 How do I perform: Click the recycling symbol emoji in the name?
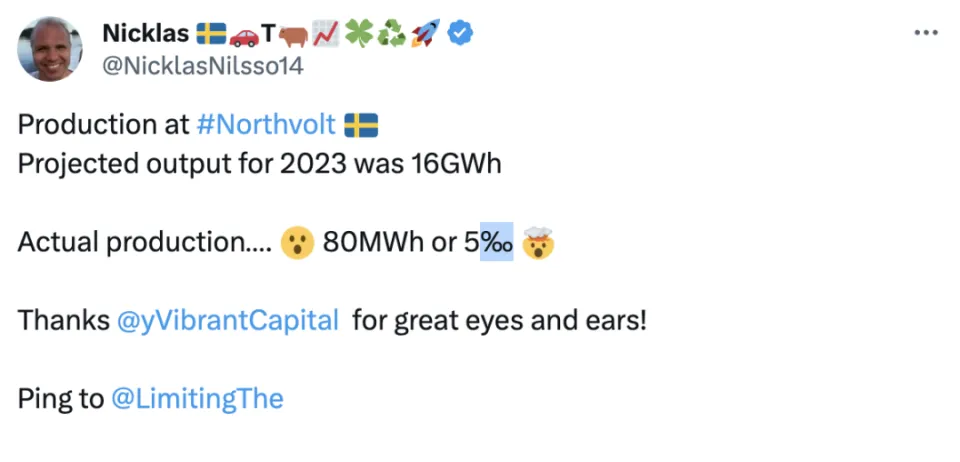pyautogui.click(x=391, y=34)
